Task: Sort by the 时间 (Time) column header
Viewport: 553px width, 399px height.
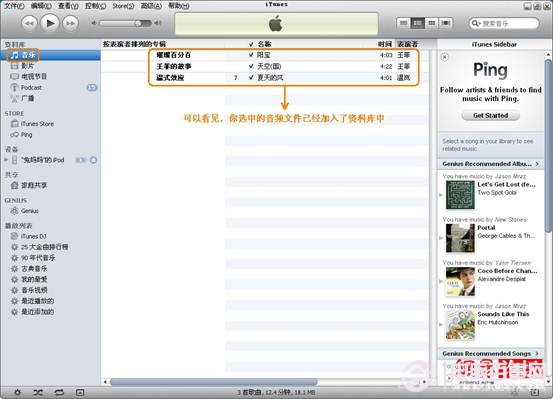Action: point(385,44)
